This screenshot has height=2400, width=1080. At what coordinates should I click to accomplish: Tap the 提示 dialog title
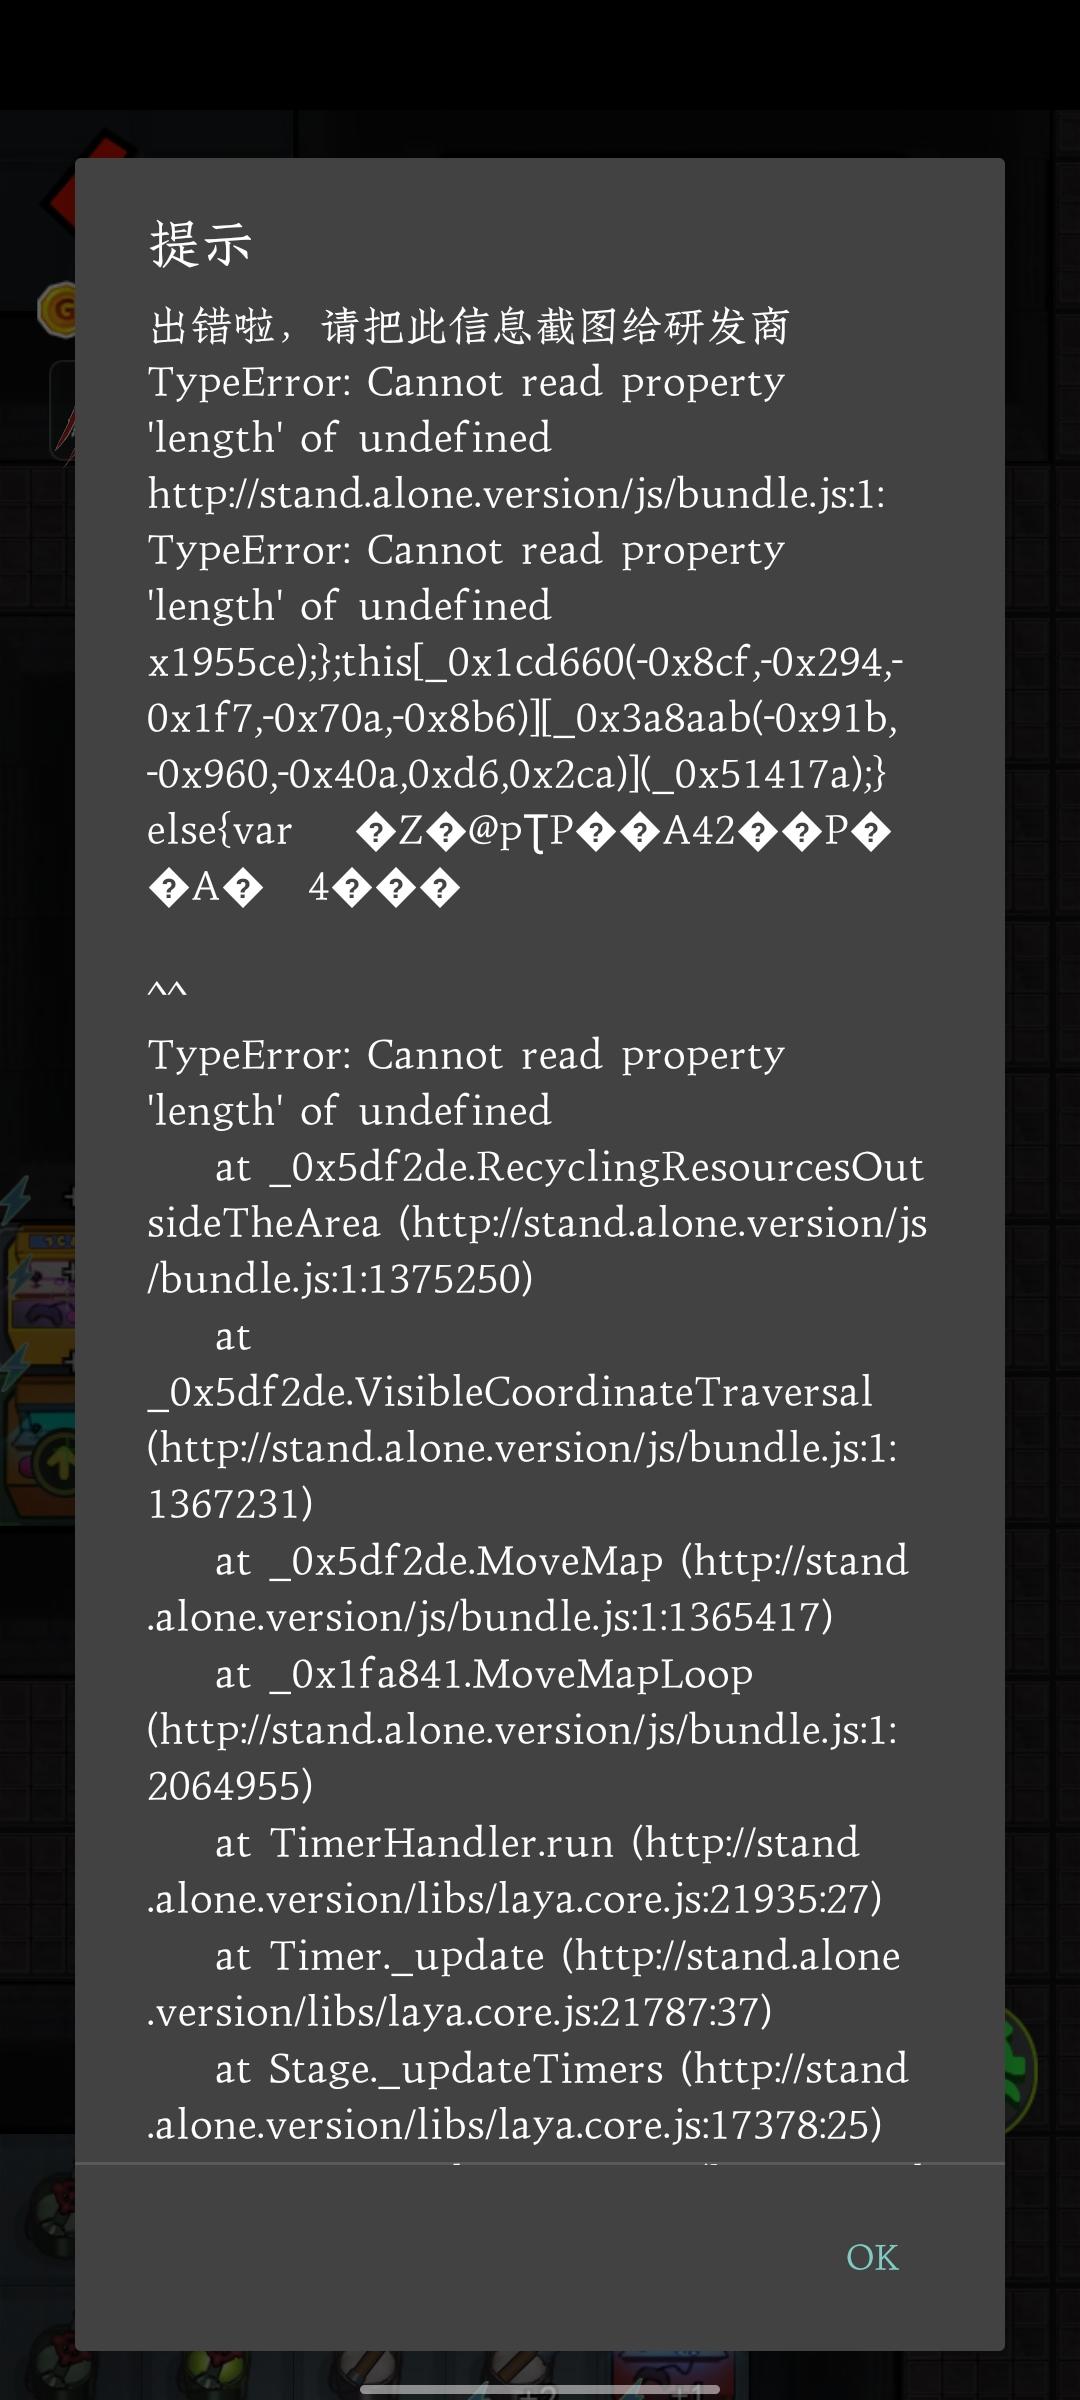tap(200, 243)
